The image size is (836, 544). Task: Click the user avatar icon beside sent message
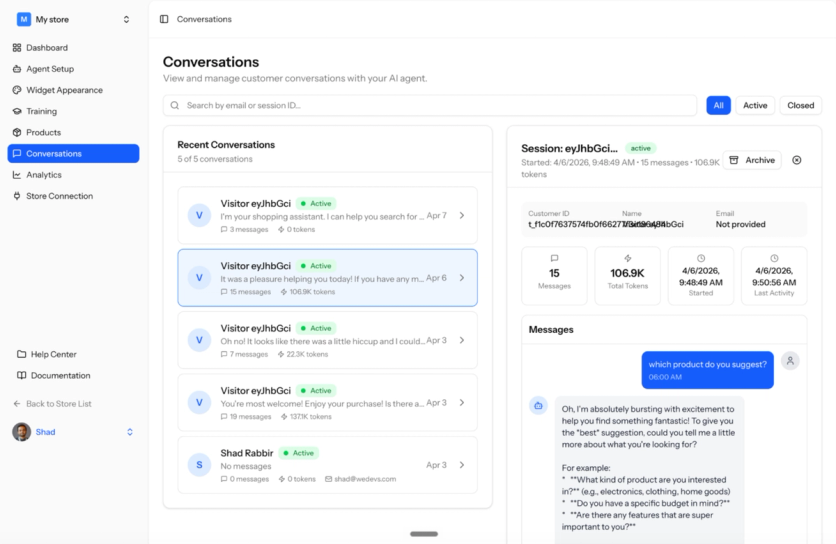click(790, 361)
